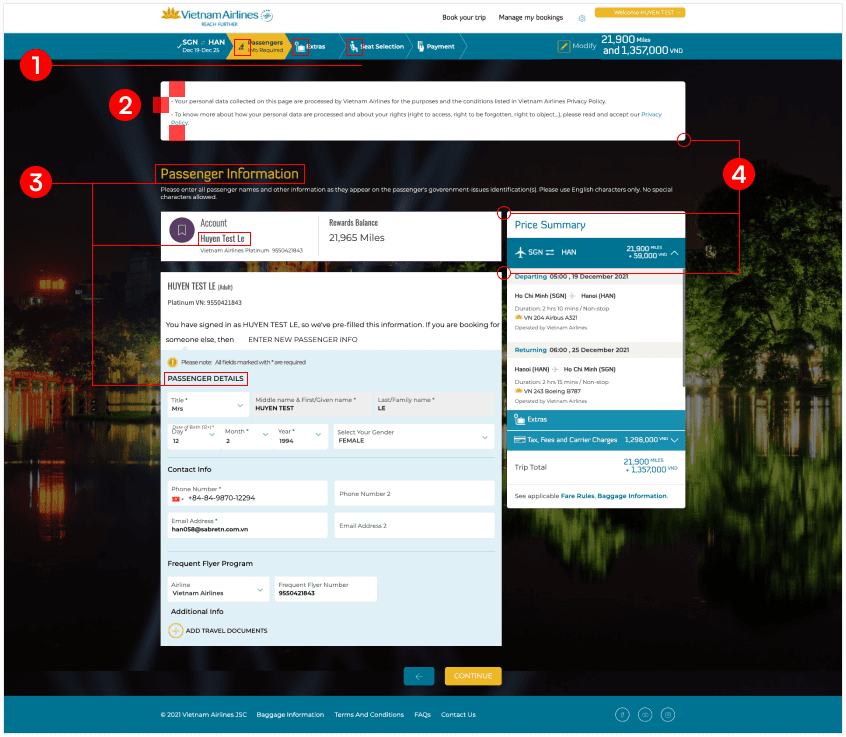Click the Last/Family name field

coord(434,405)
